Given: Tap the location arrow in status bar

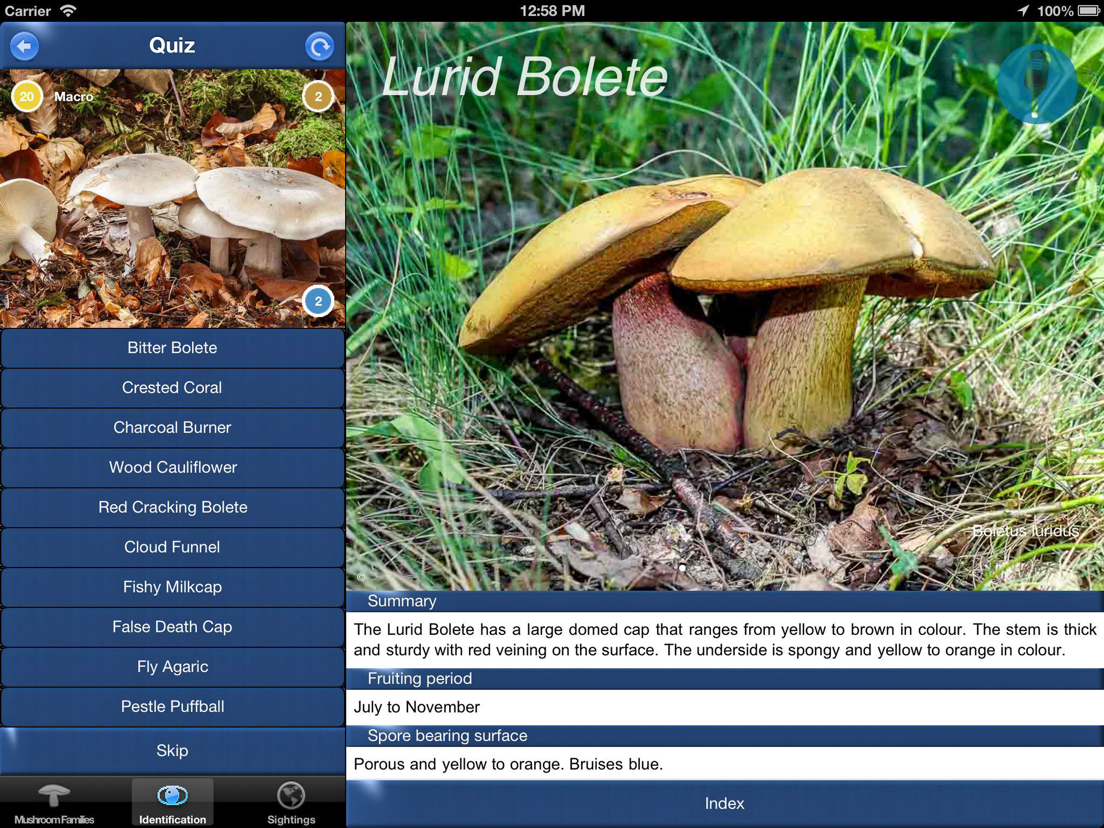Looking at the screenshot, I should (x=1023, y=11).
